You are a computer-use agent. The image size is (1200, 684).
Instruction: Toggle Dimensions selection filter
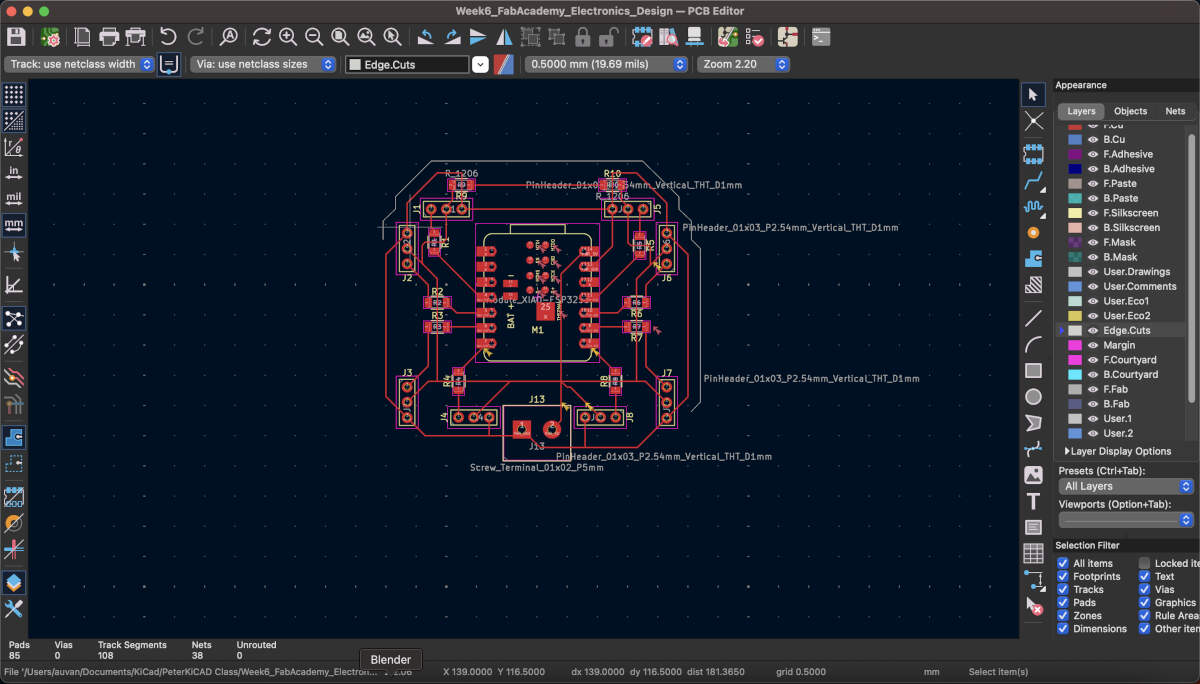pyautogui.click(x=1063, y=628)
